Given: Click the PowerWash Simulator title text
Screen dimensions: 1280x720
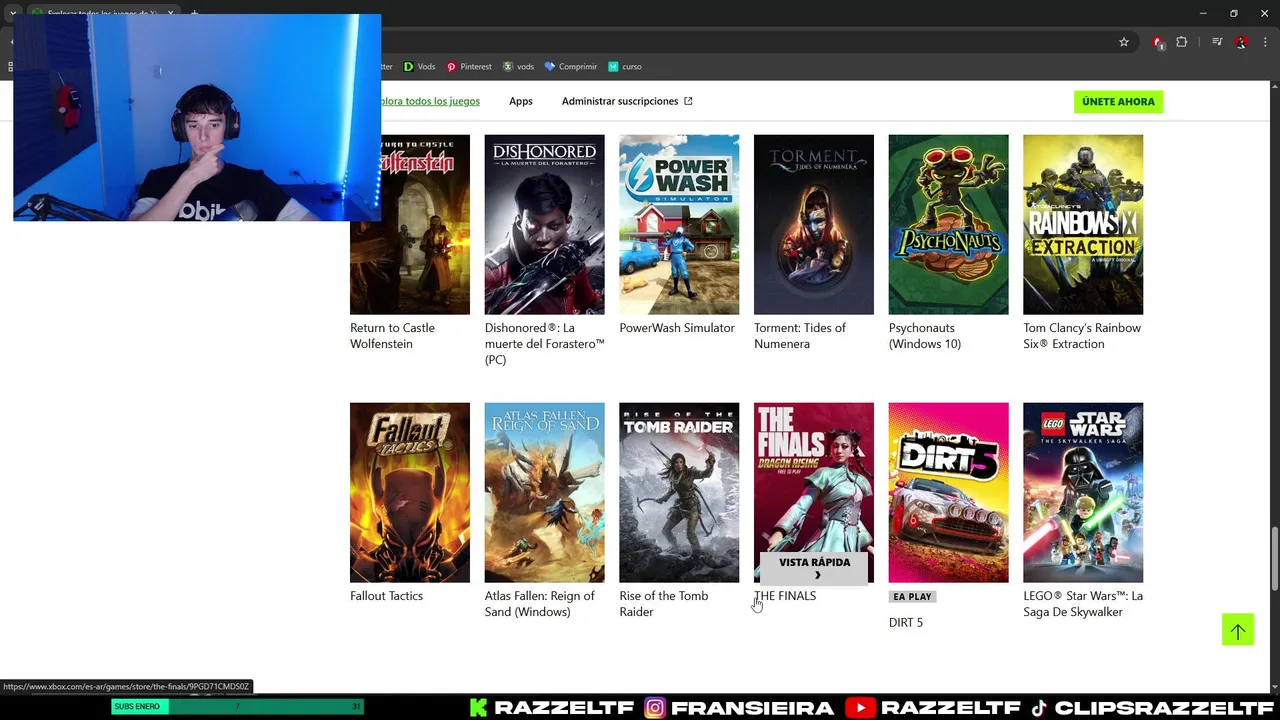Looking at the screenshot, I should [677, 328].
